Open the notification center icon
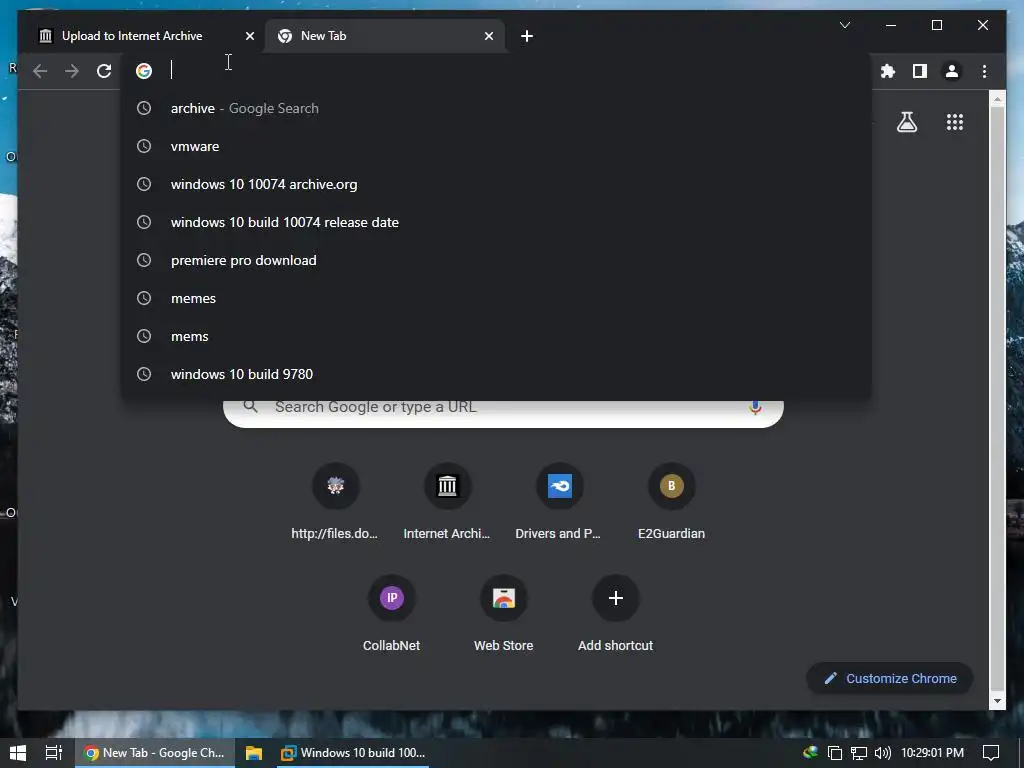Image resolution: width=1024 pixels, height=768 pixels. [x=991, y=753]
